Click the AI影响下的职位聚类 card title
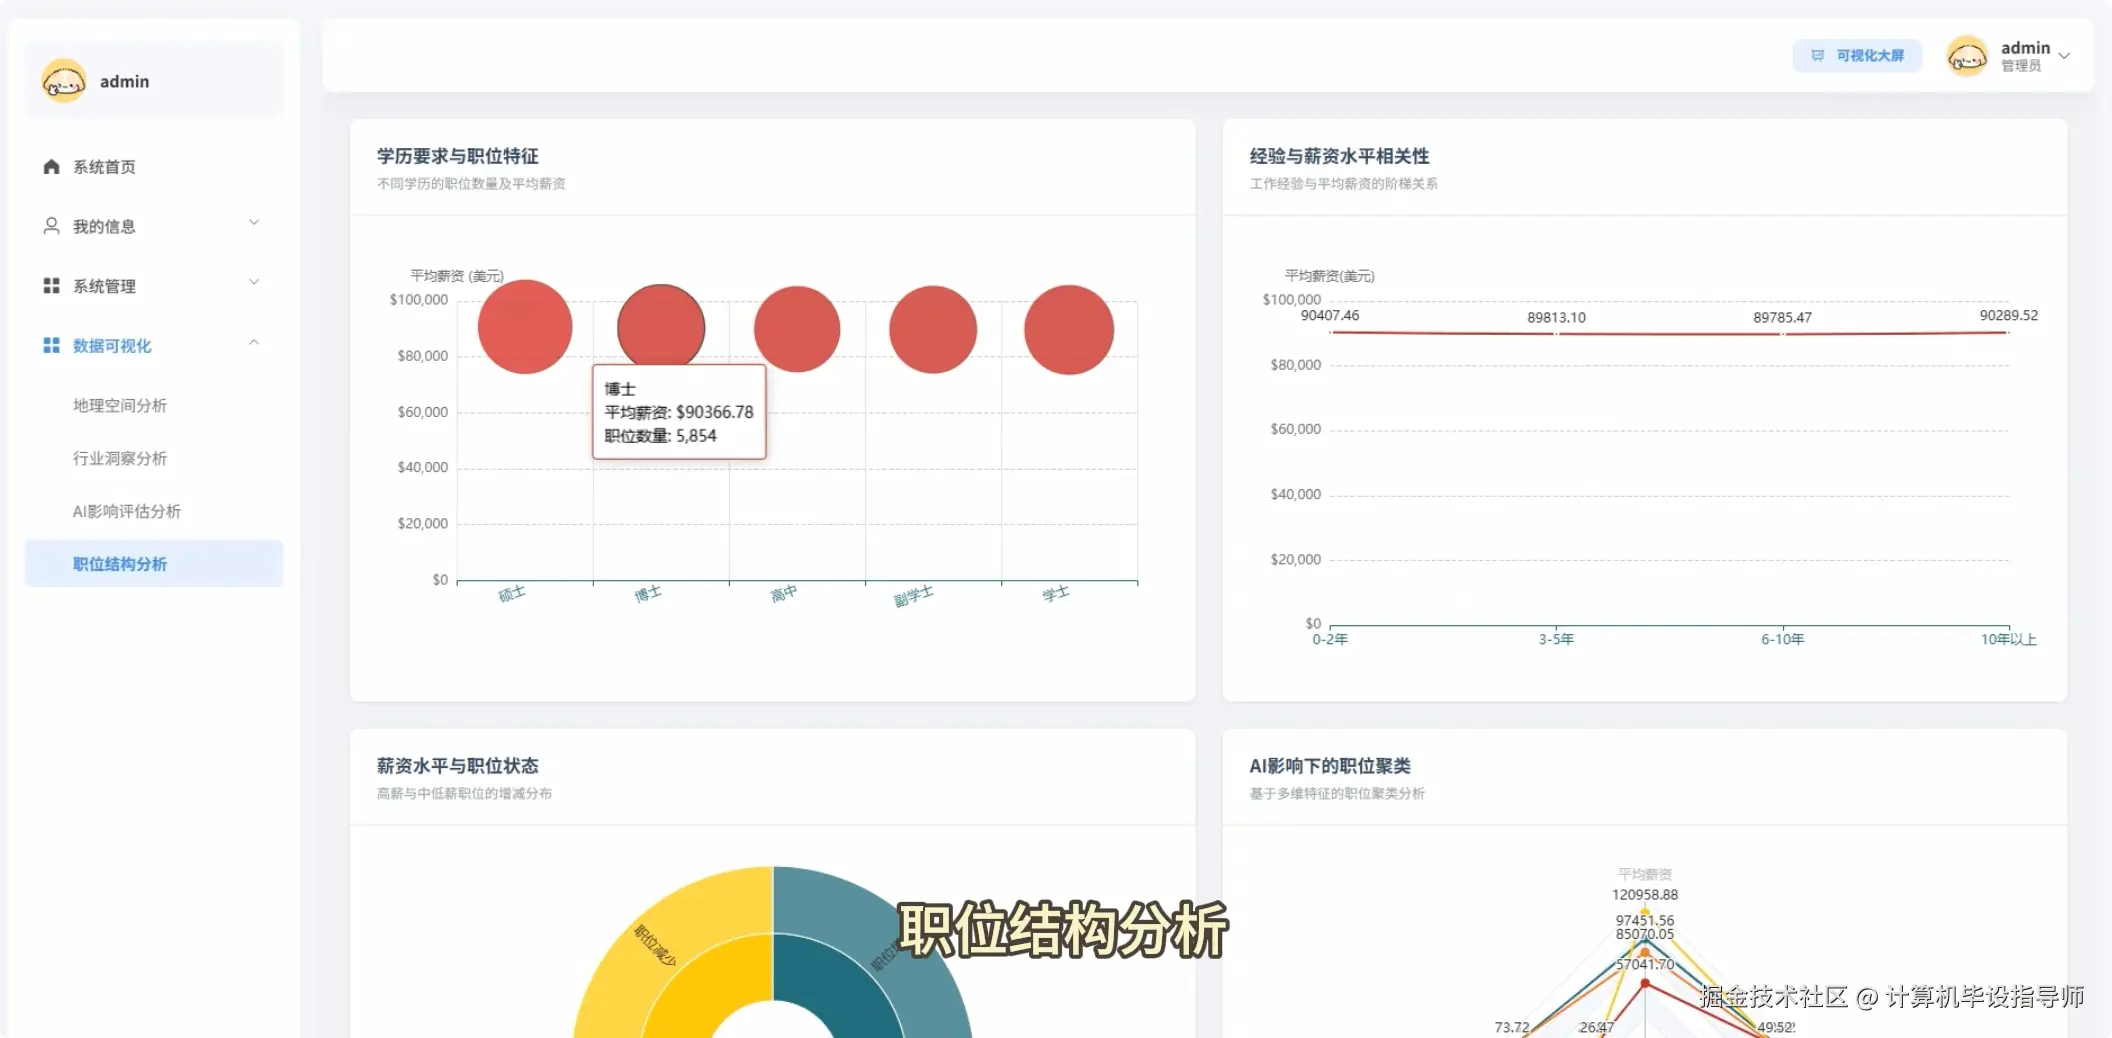 tap(1330, 766)
